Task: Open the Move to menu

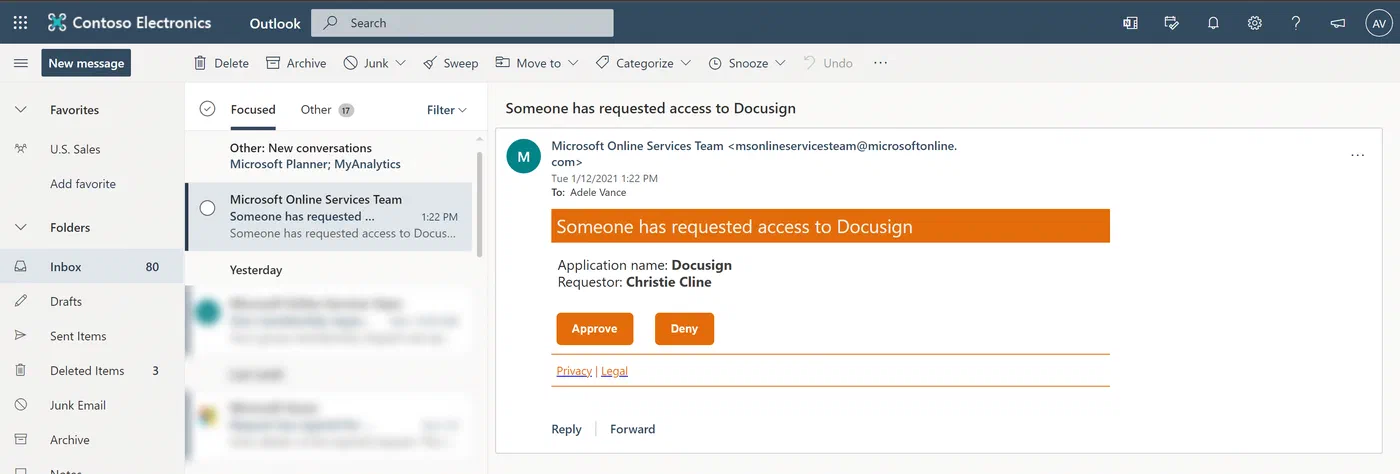Action: pos(537,63)
